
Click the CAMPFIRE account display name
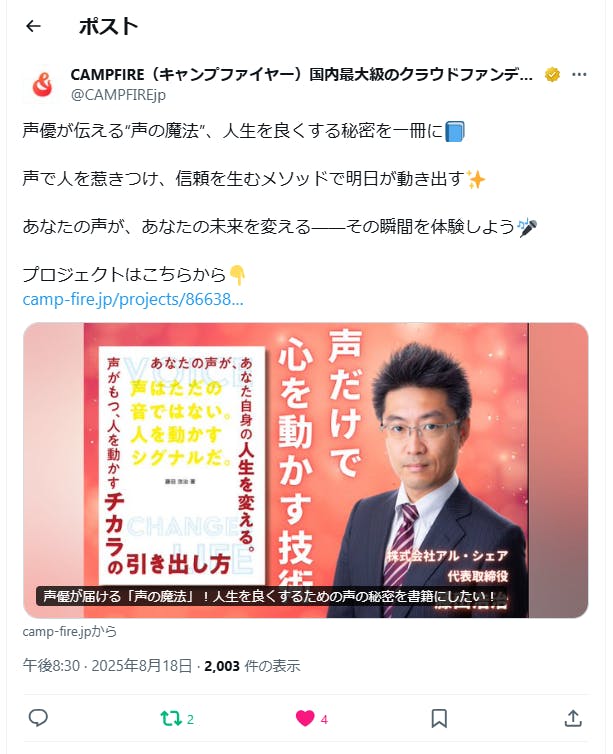301,75
